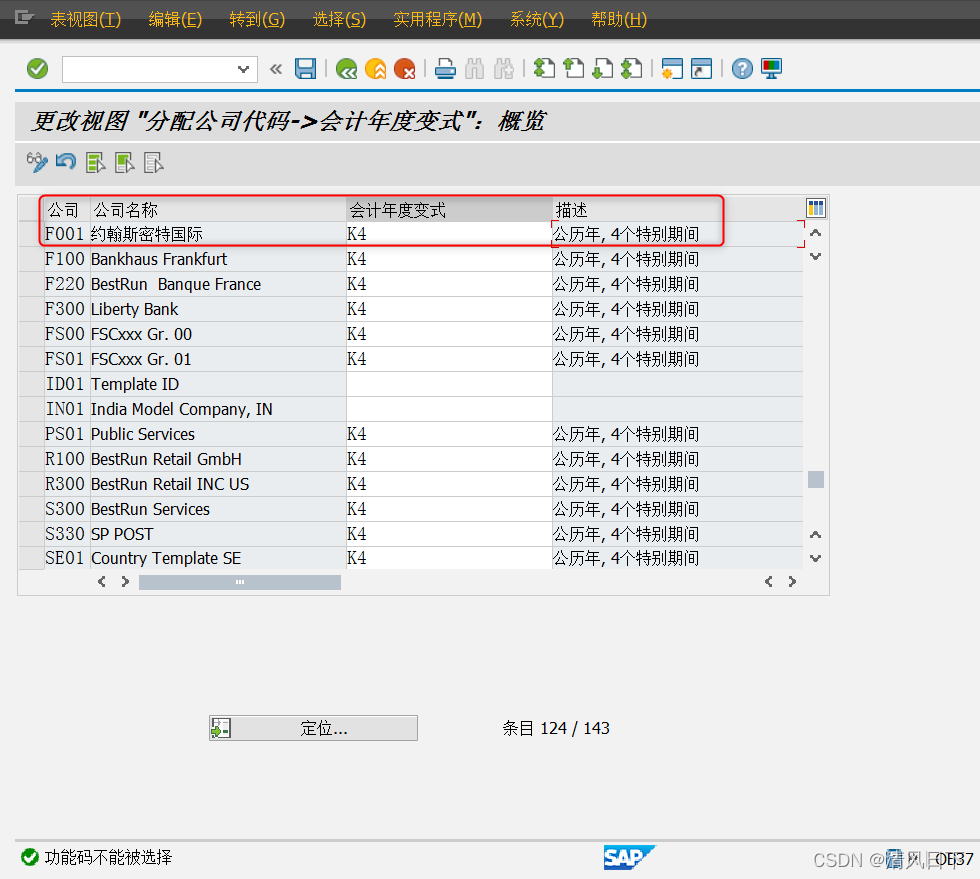This screenshot has height=879, width=980.
Task: Click left arrow of left horizontal scrollbar
Action: [102, 582]
